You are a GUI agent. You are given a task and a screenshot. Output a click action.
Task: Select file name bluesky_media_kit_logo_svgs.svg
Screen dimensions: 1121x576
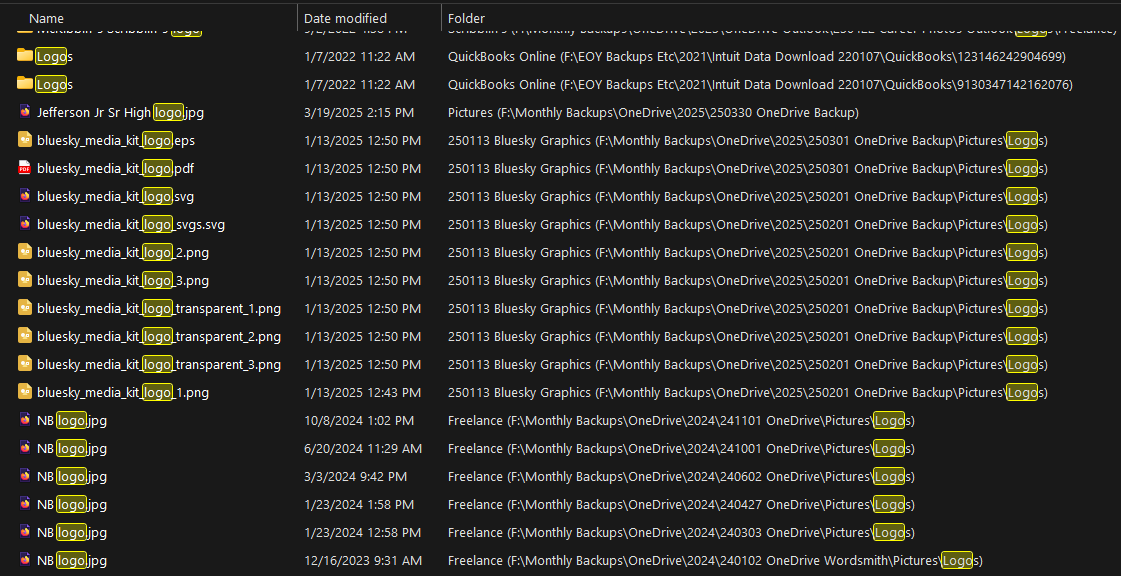pyautogui.click(x=131, y=224)
